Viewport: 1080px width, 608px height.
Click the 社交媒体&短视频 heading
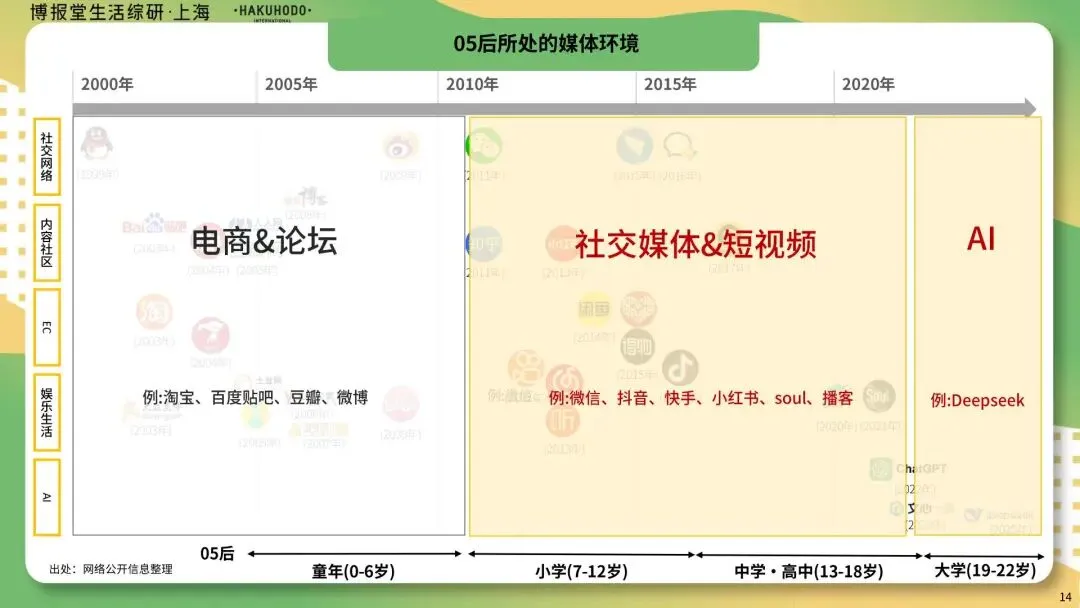[x=696, y=244]
